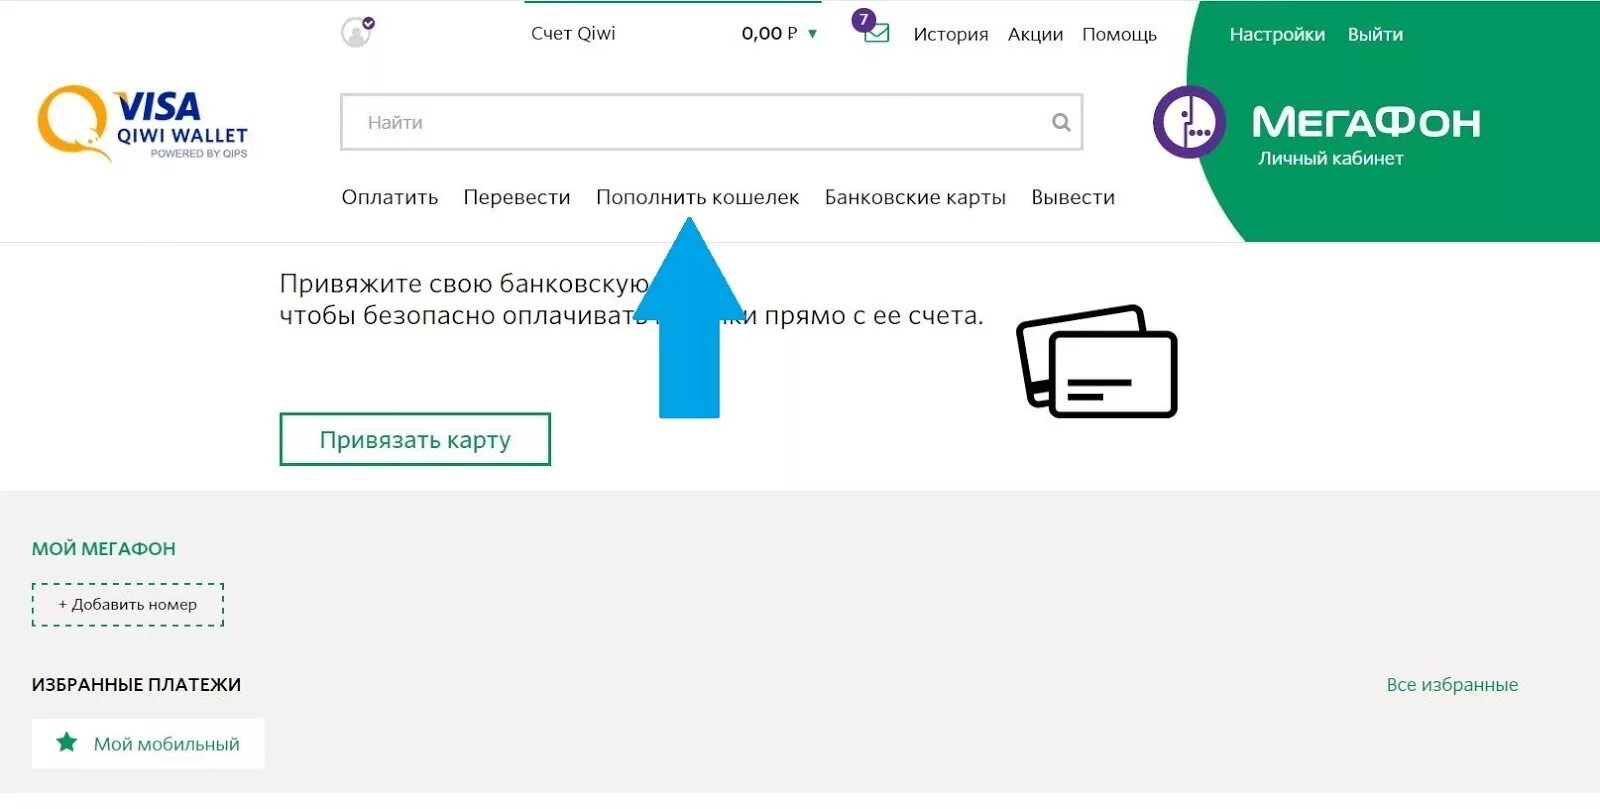Screen dimensions: 1600x809
Task: Click the ИЗБРАННЫЕ ПЛАТЕЖИ section heading
Action: click(136, 684)
